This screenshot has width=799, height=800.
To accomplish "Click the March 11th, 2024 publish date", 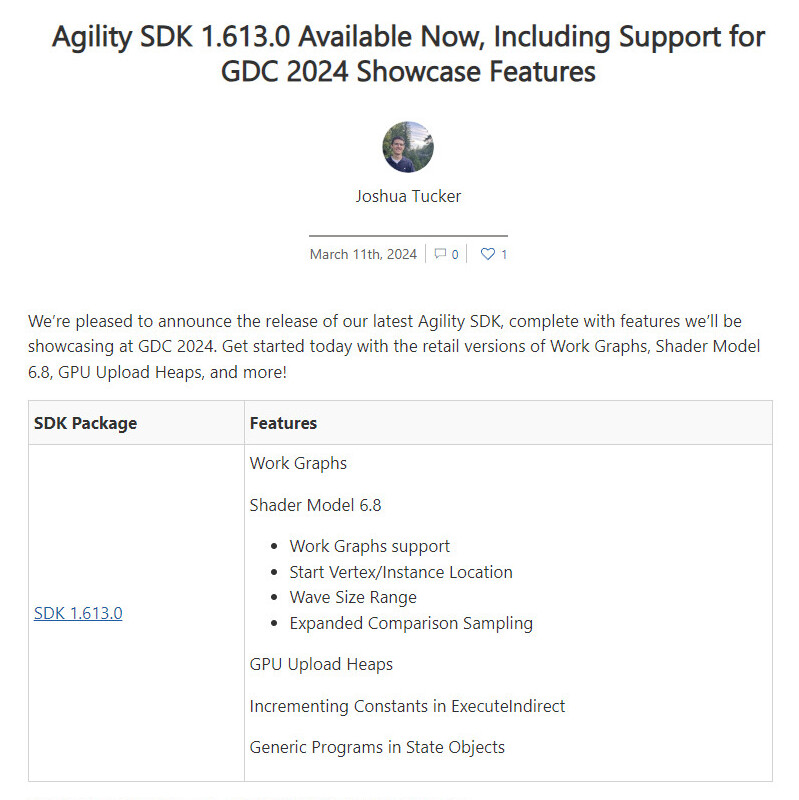I will tap(363, 254).
